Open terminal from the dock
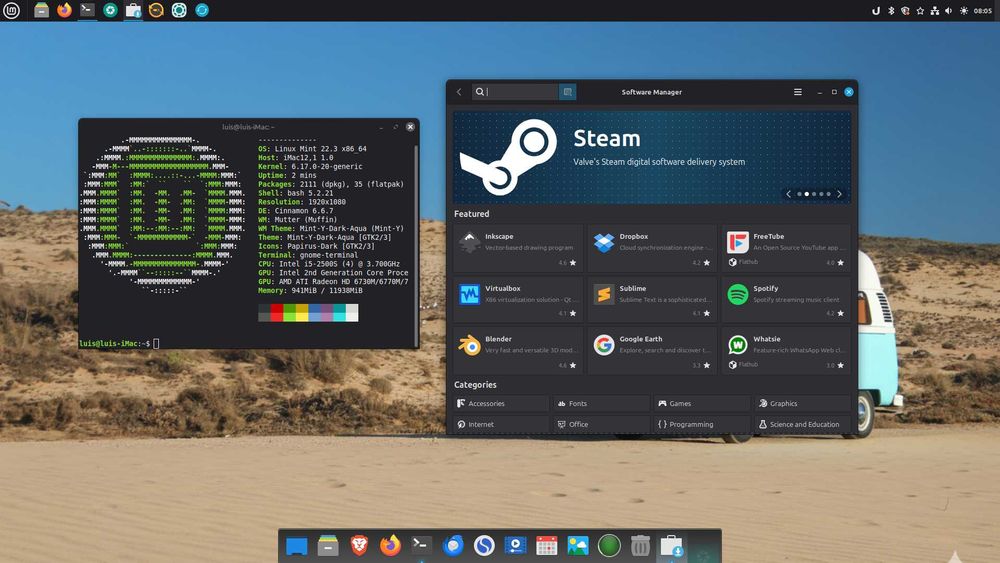Image resolution: width=1000 pixels, height=563 pixels. [421, 546]
